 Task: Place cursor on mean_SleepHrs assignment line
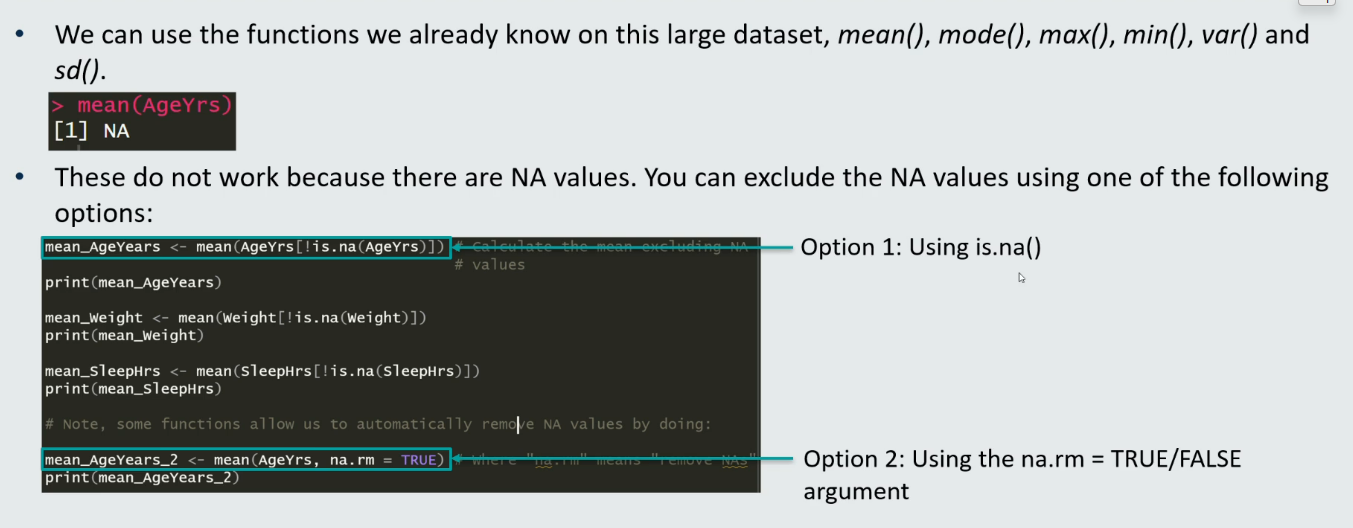pos(262,371)
